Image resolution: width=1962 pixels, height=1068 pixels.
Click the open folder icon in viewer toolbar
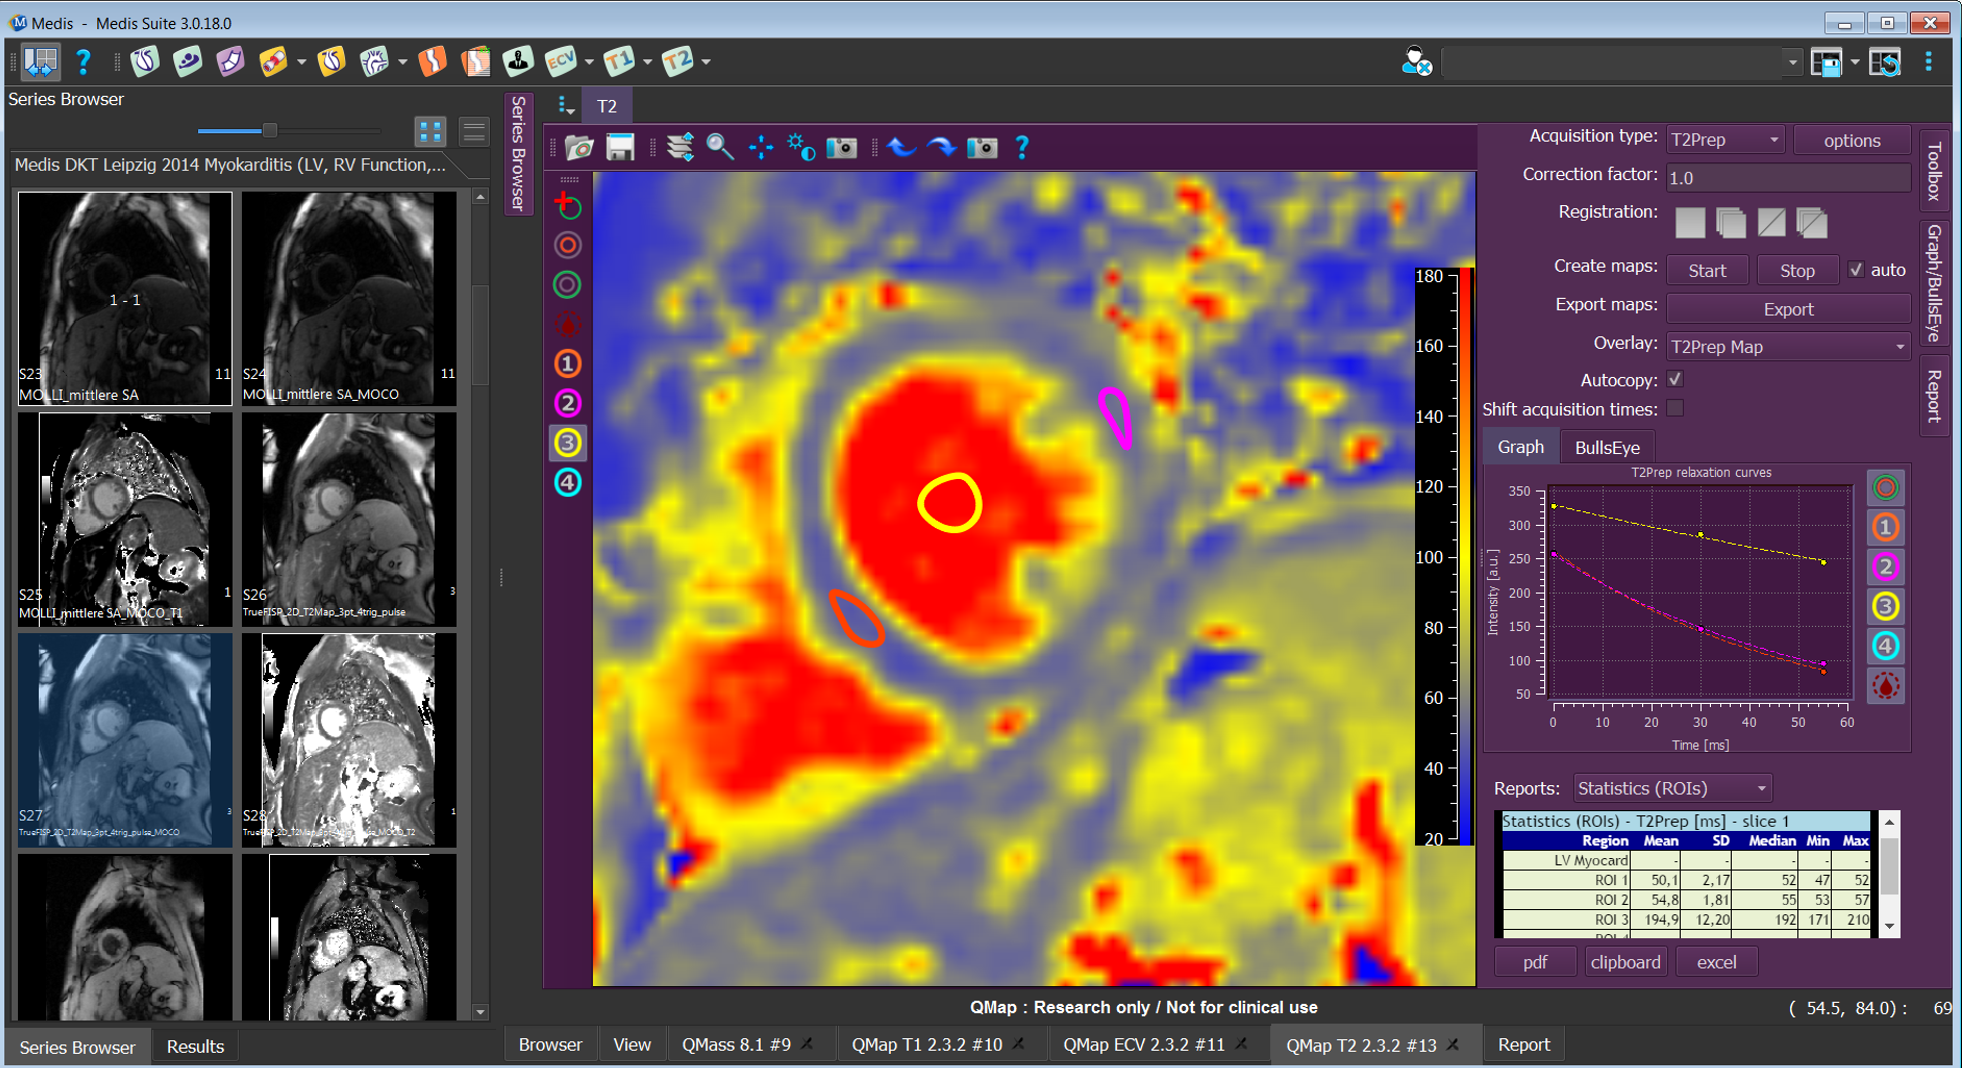[x=579, y=148]
